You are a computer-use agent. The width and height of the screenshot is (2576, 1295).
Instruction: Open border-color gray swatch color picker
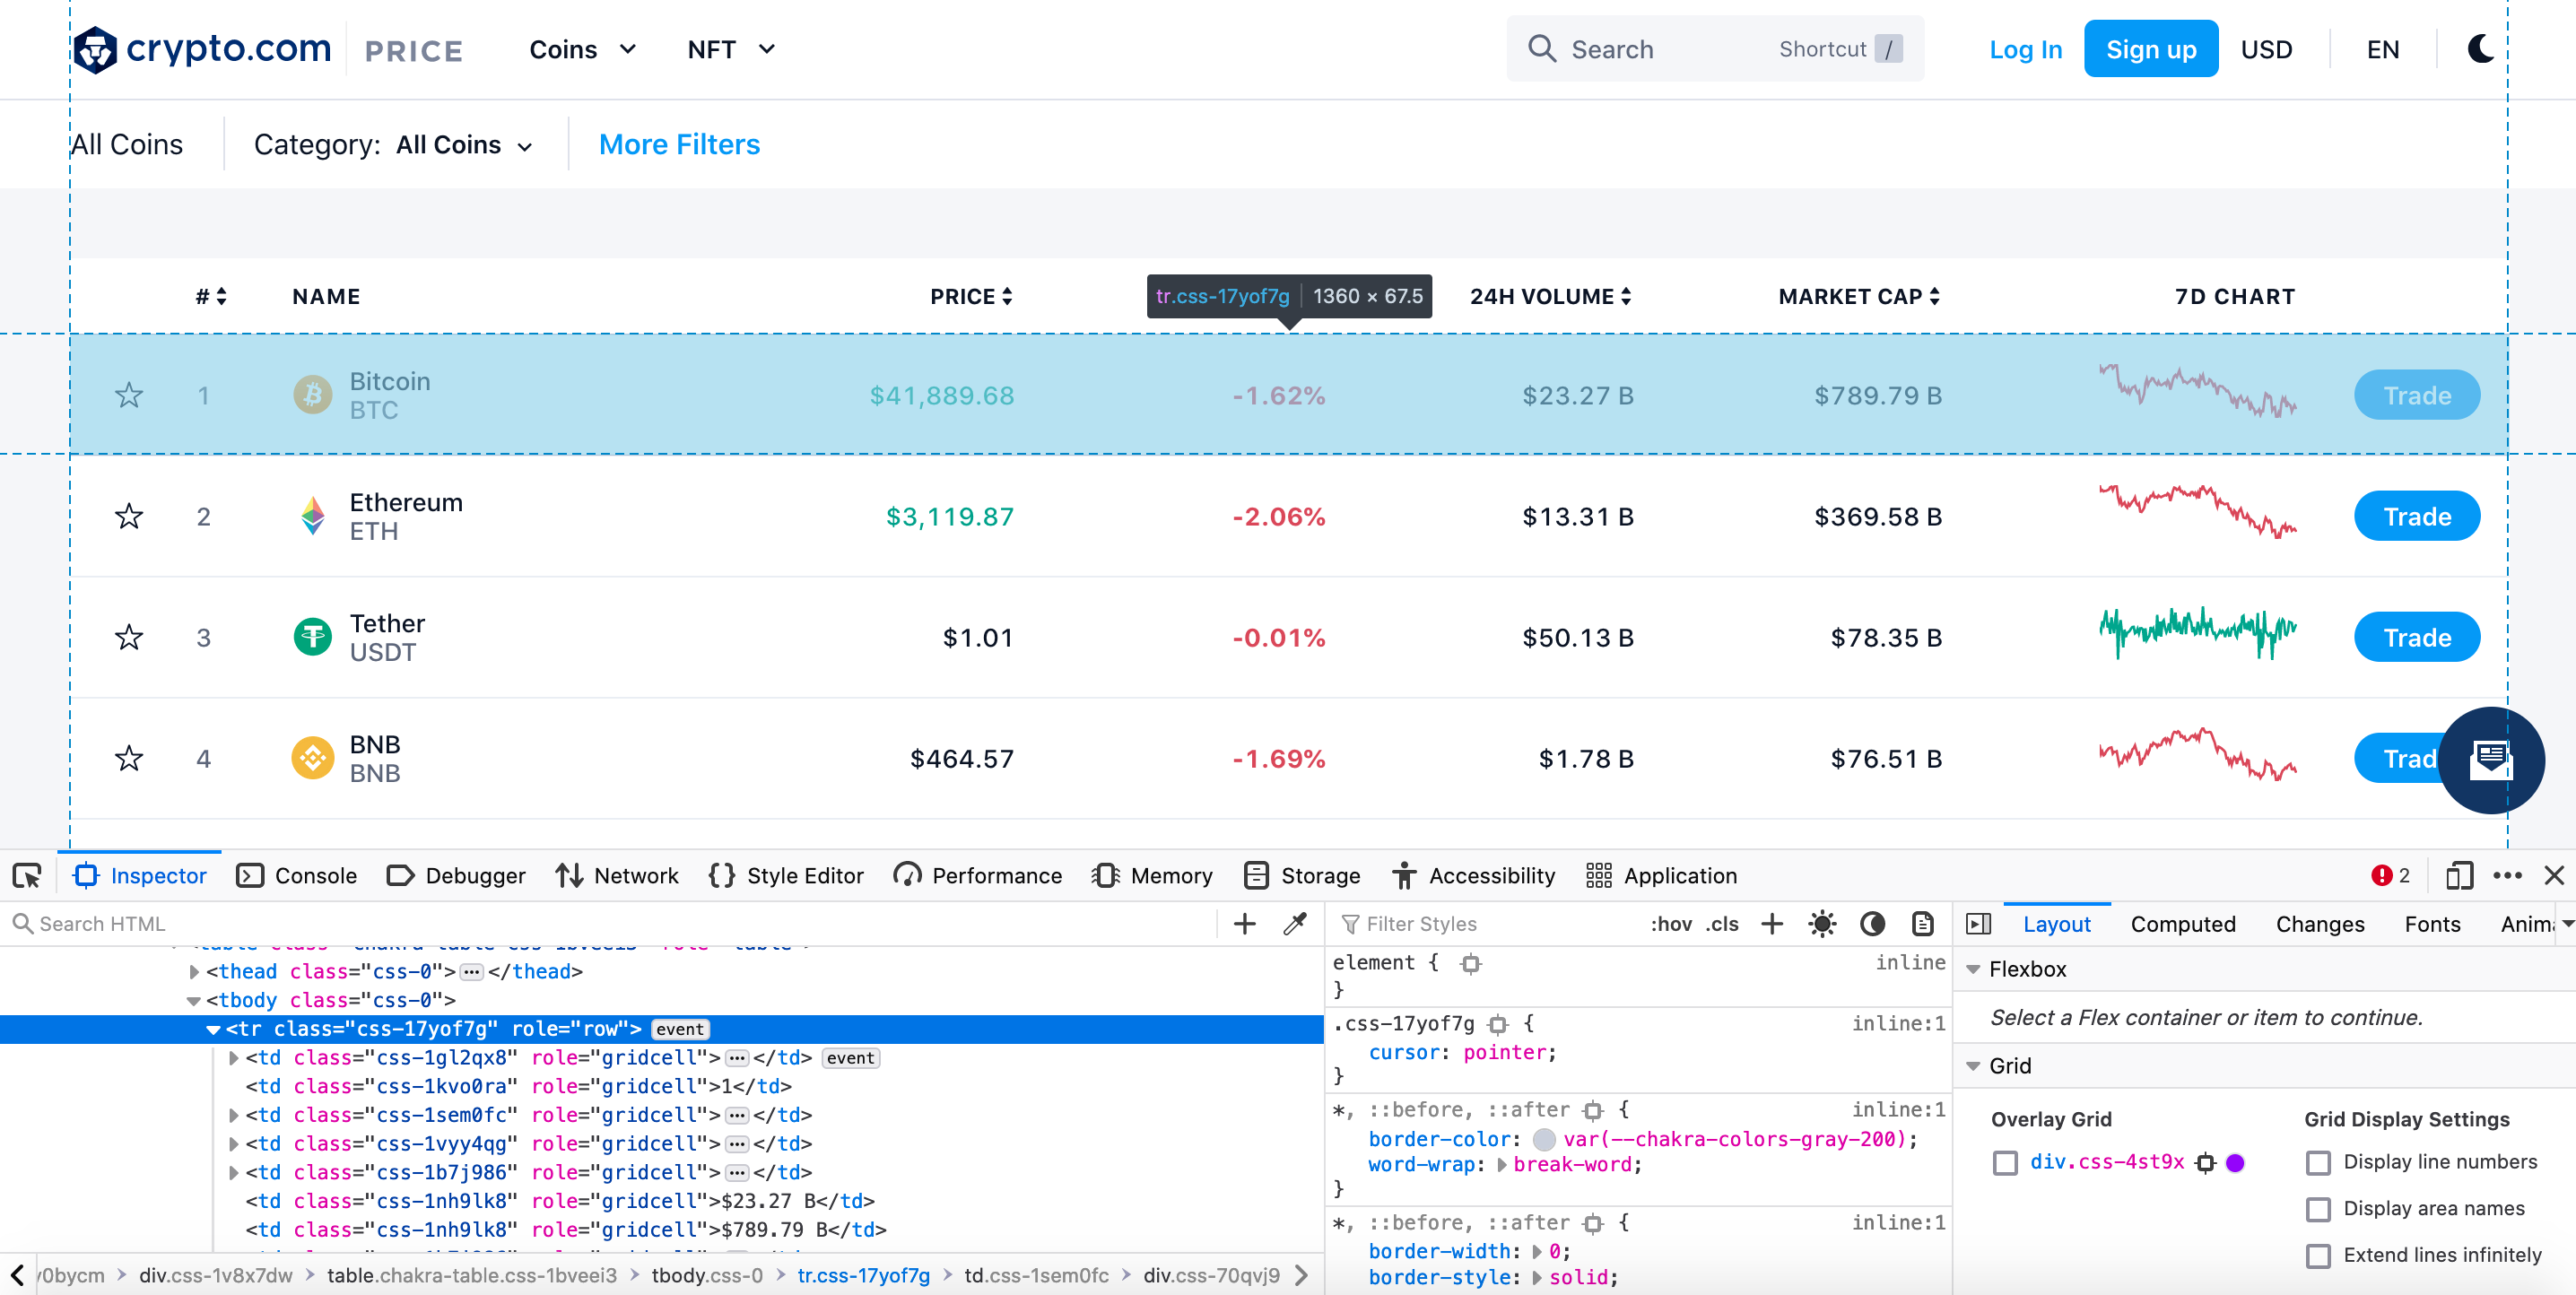pos(1544,1139)
